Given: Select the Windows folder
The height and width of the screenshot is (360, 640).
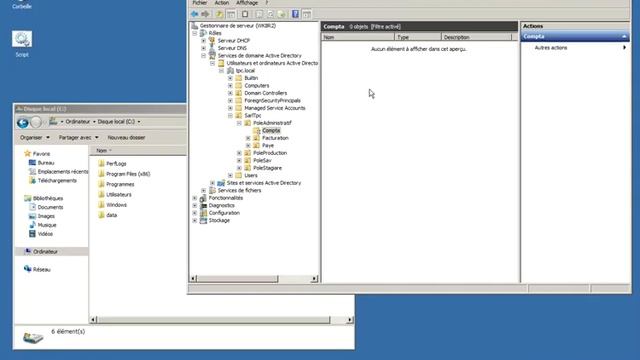Looking at the screenshot, I should pyautogui.click(x=116, y=204).
